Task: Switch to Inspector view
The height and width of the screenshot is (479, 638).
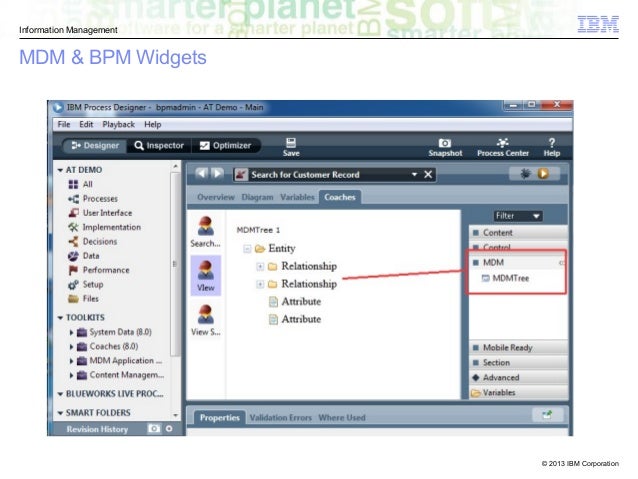Action: pos(159,145)
